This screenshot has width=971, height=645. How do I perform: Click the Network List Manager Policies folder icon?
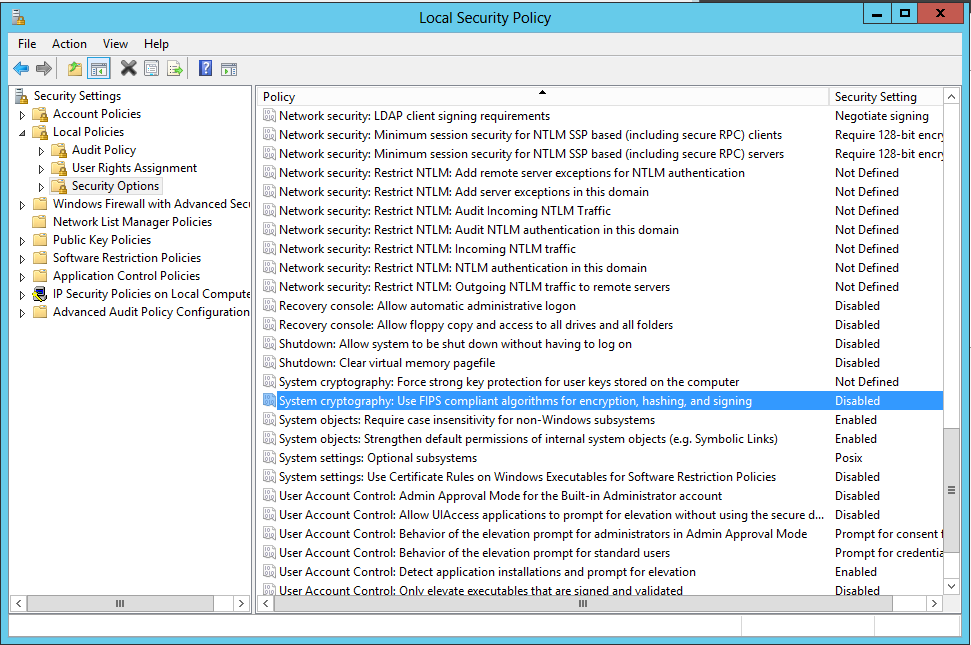click(40, 222)
